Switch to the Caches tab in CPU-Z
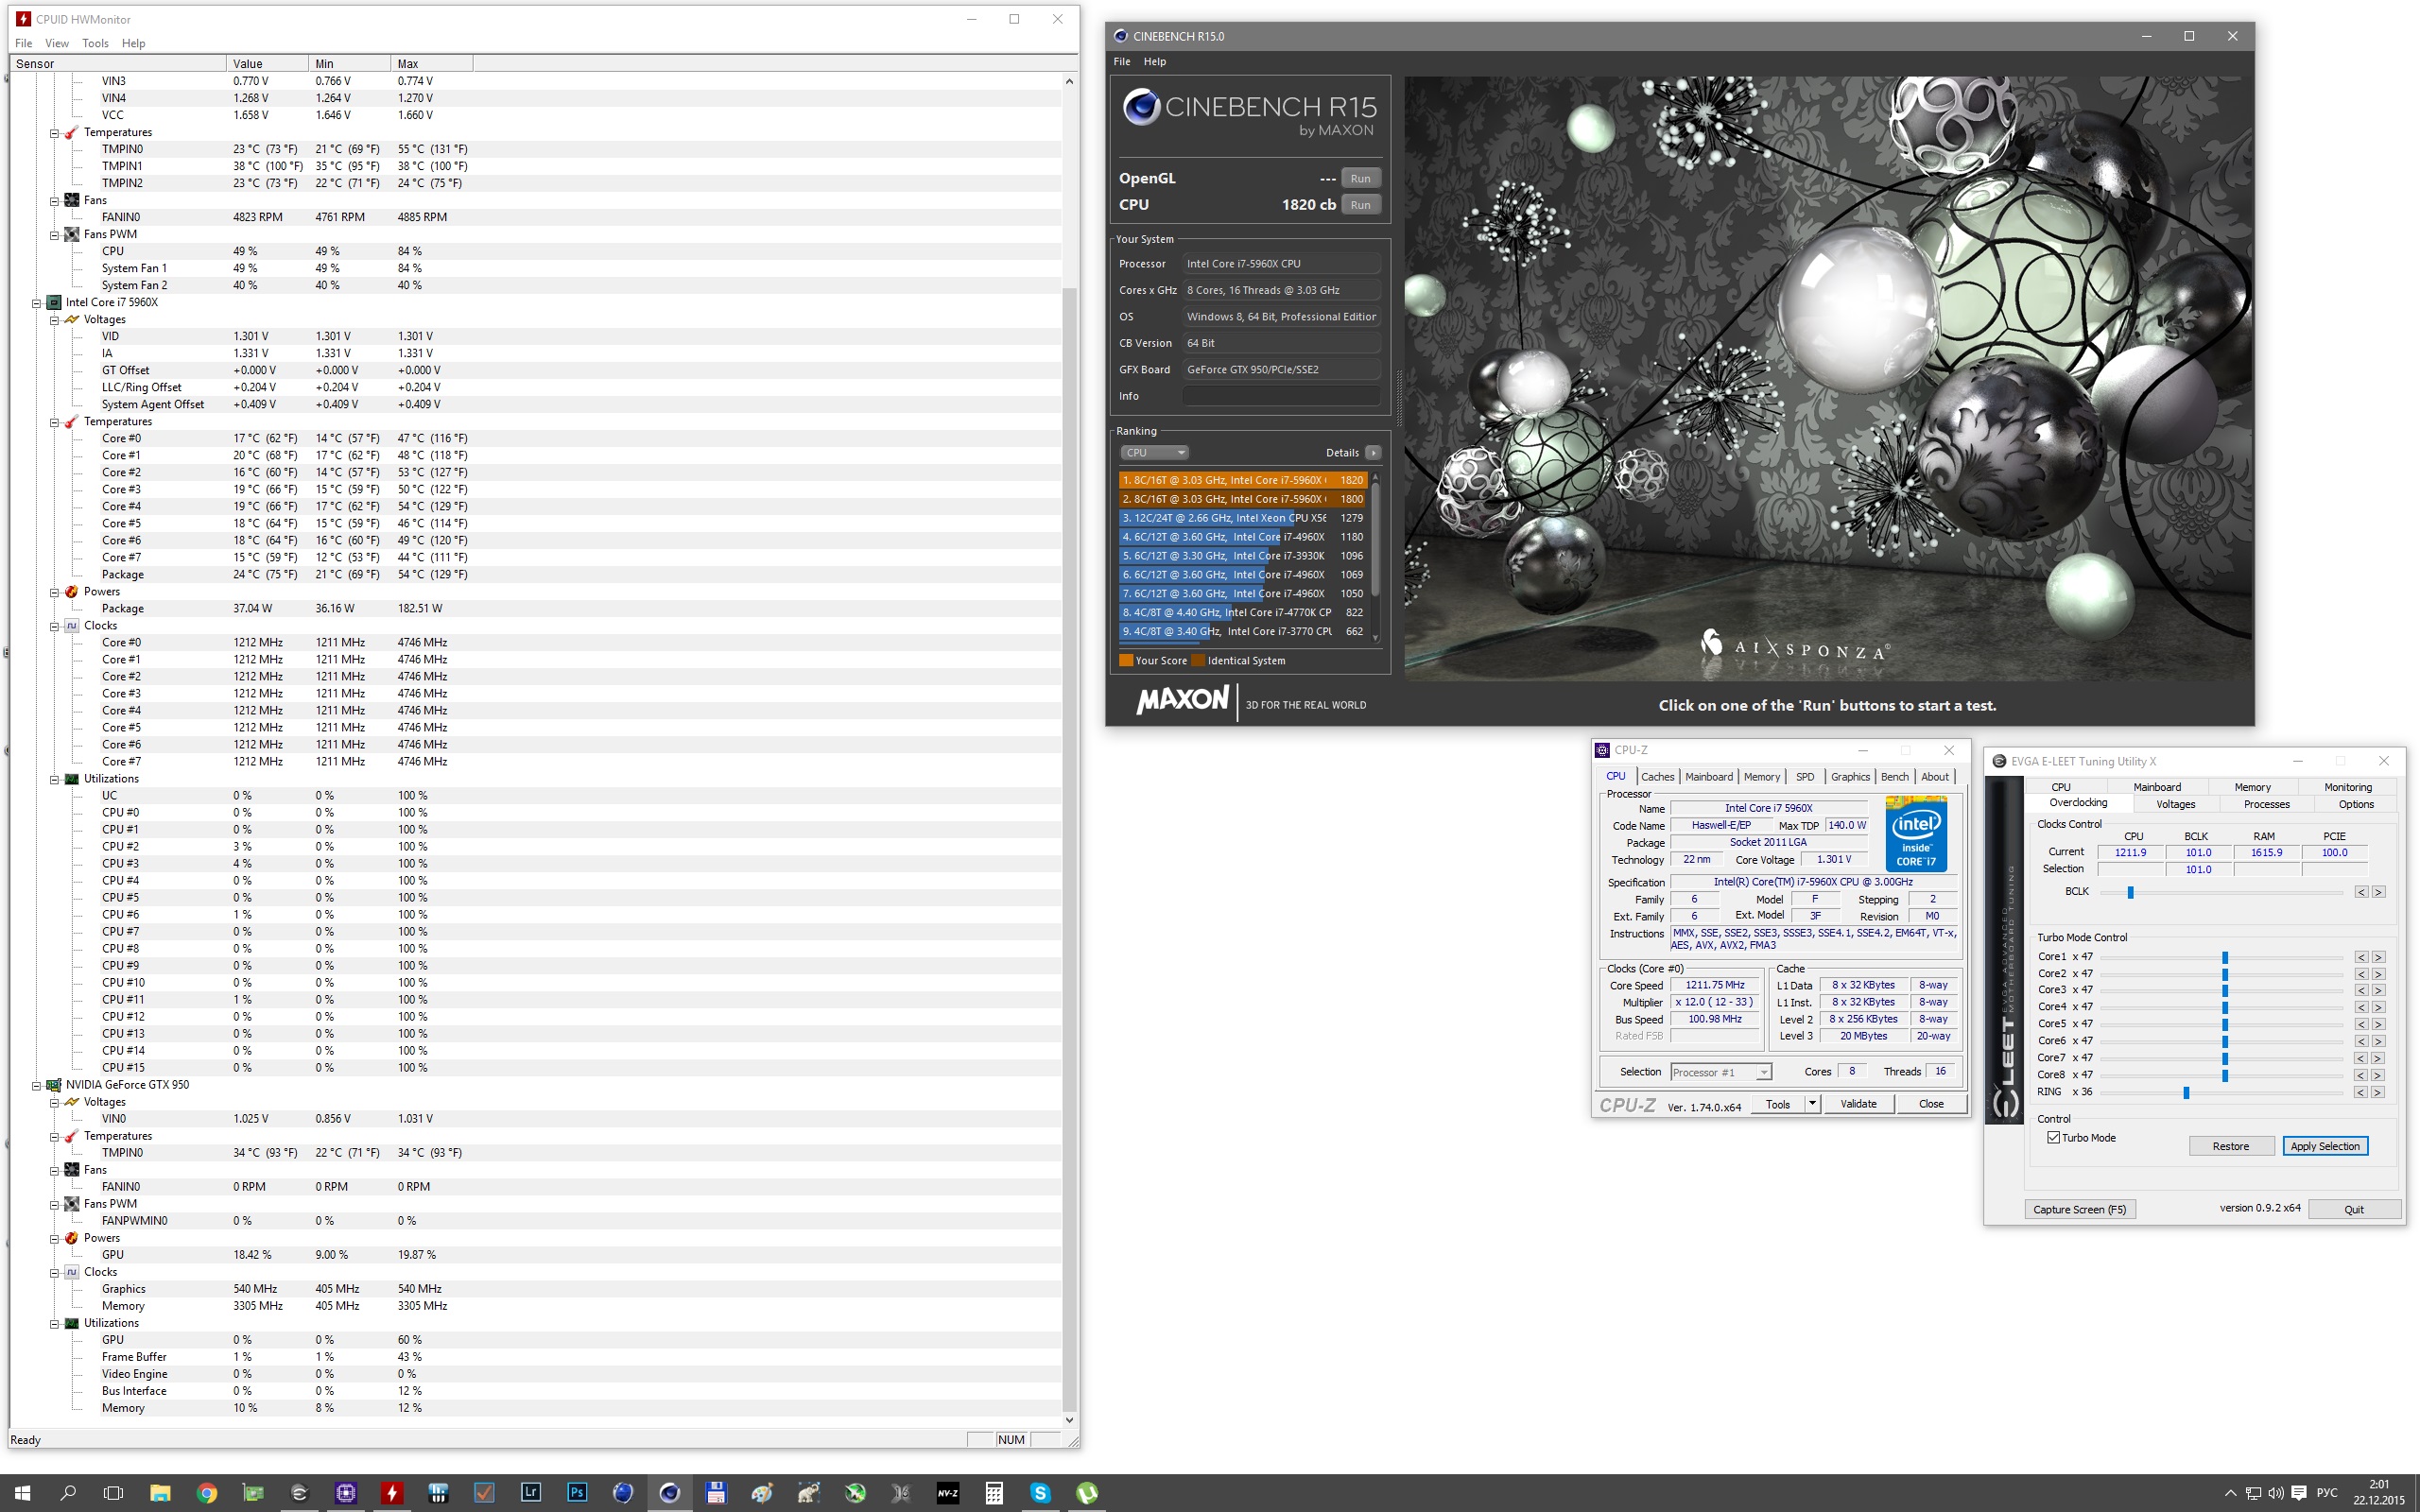Screen dimensions: 2420x1512 click(x=1657, y=777)
